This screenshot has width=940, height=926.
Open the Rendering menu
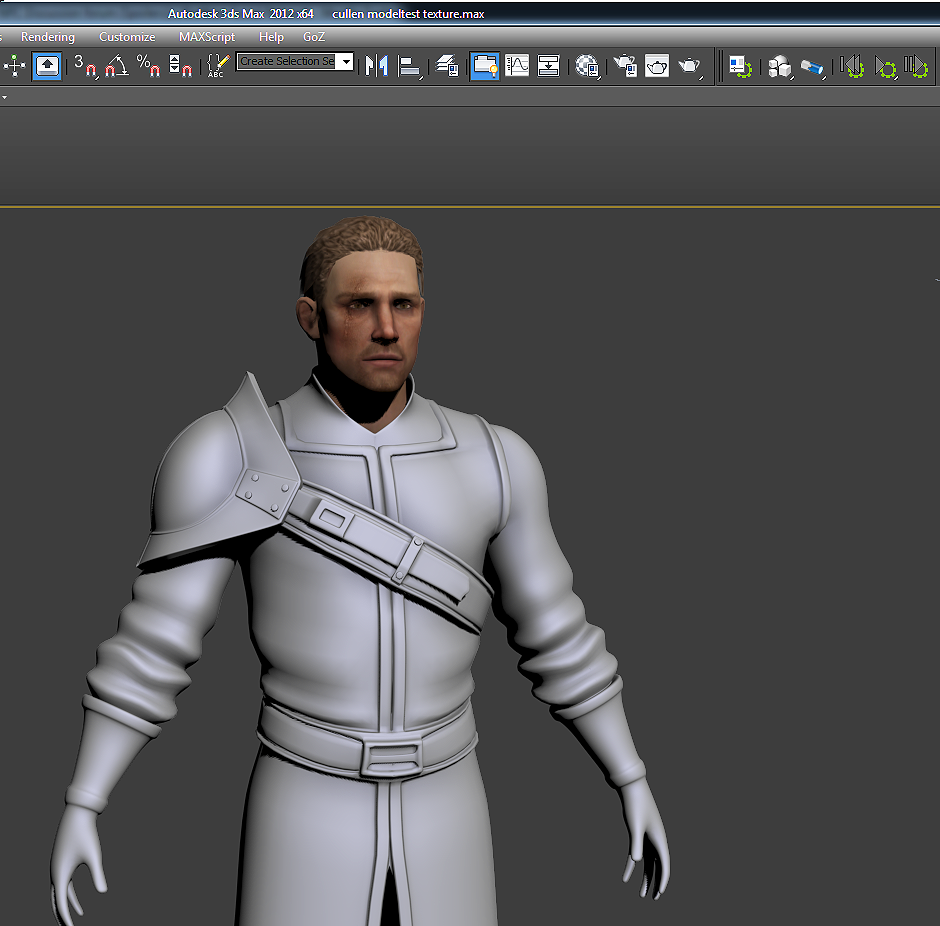pyautogui.click(x=48, y=37)
